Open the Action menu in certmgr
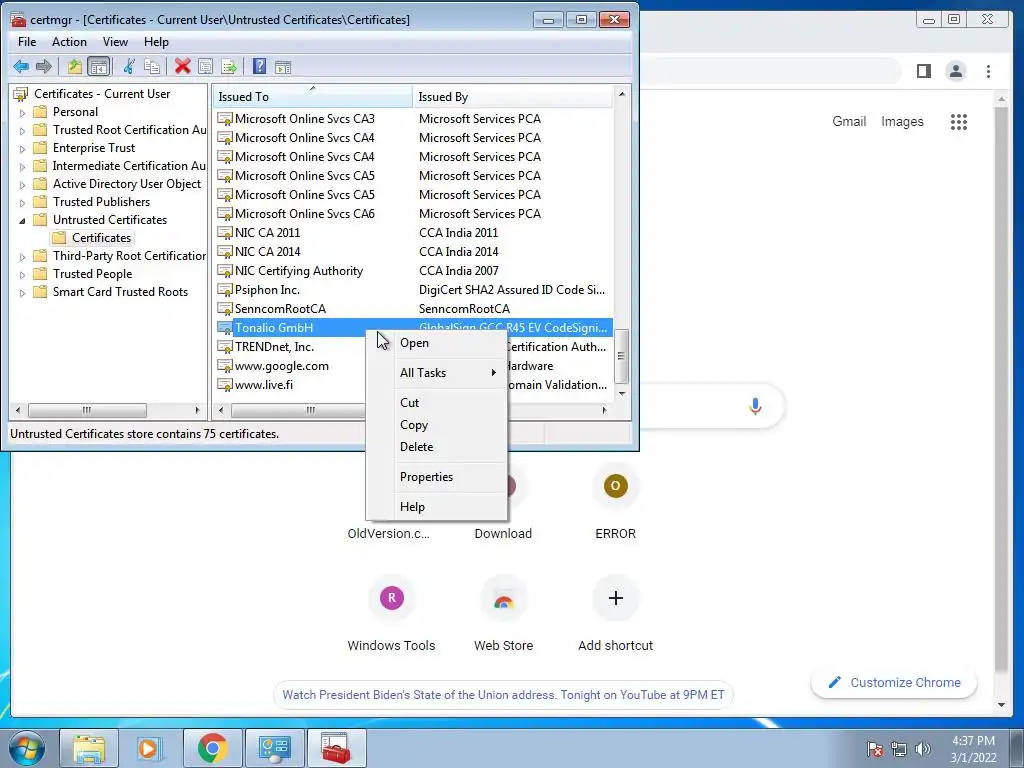Screen dimensions: 1024x768 pos(69,42)
